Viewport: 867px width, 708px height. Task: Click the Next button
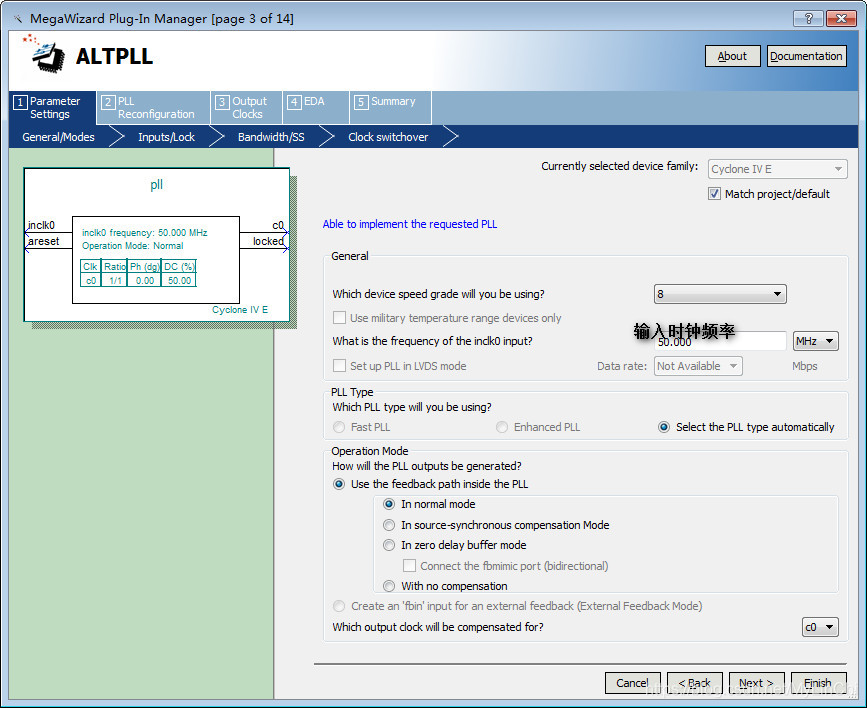[756, 683]
